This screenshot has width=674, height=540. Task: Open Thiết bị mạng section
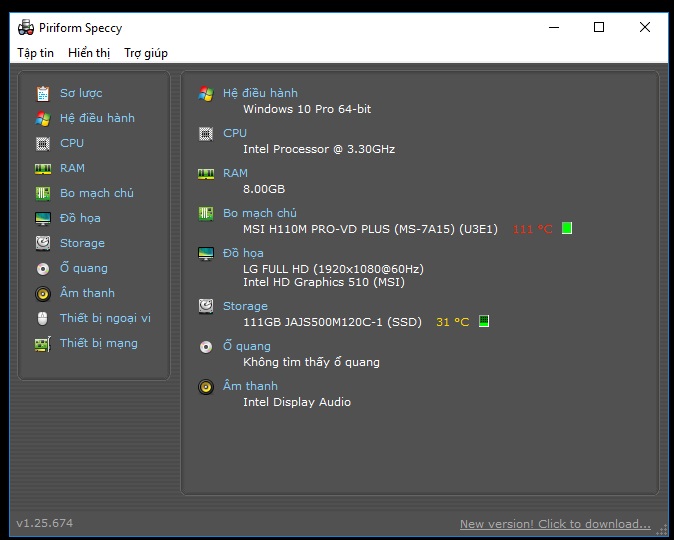[99, 344]
